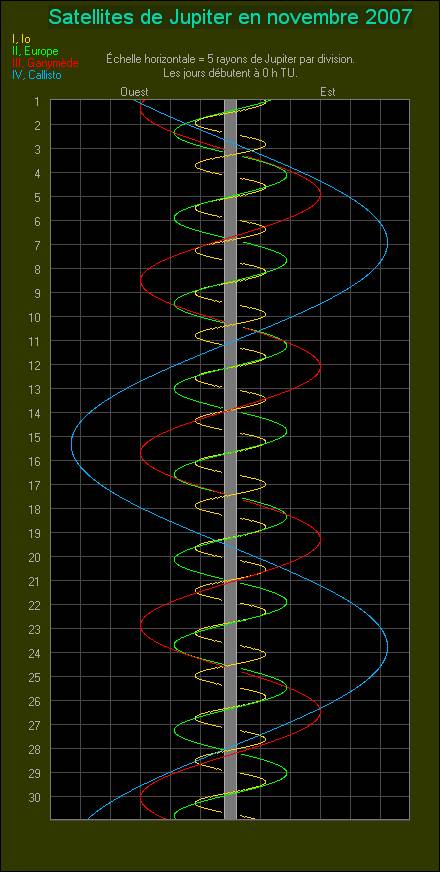Click the 'Les jours débutent à 0 h TU' note

[230, 73]
